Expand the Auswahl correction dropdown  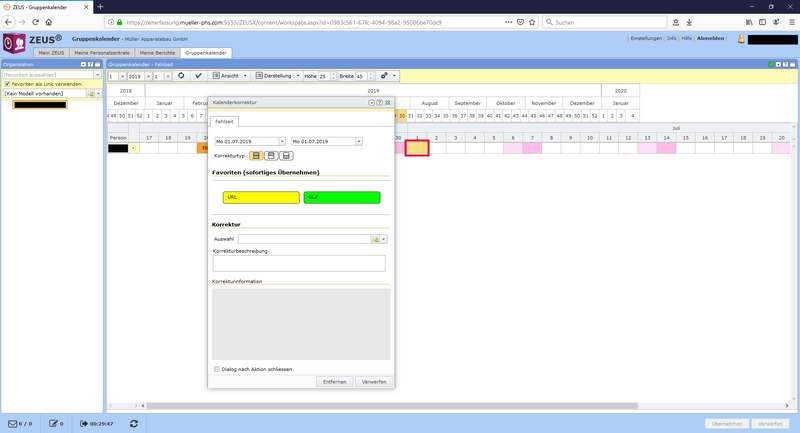pyautogui.click(x=384, y=240)
